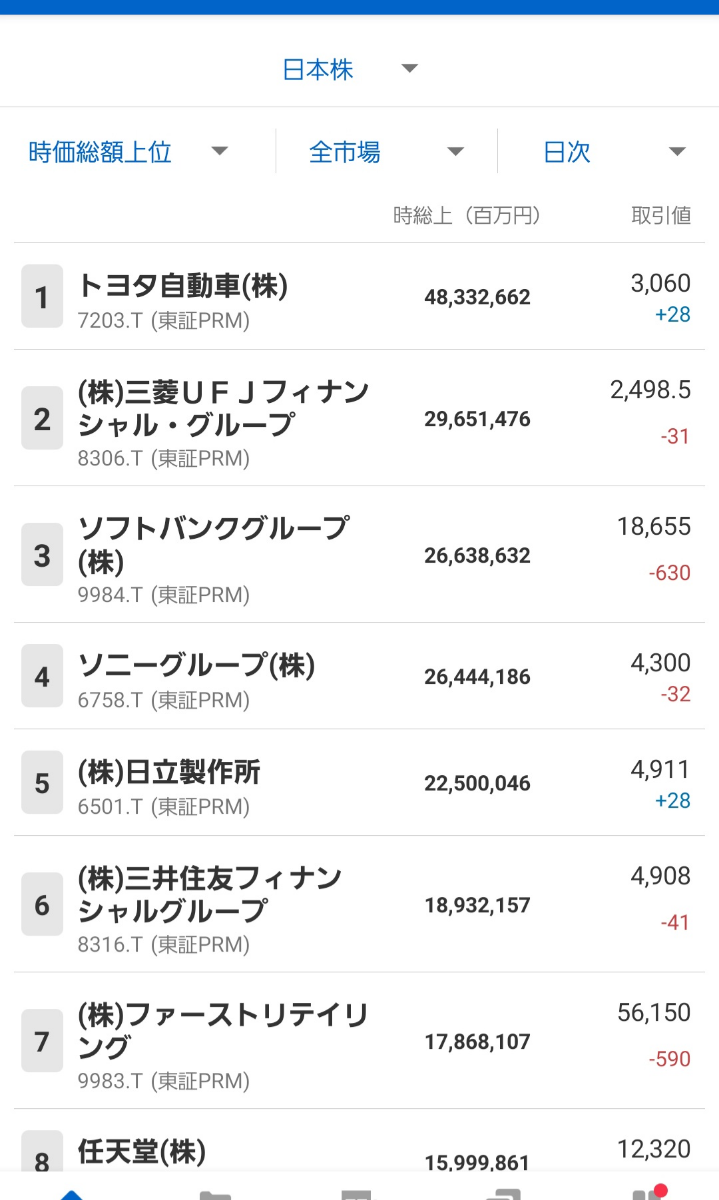Open ソニーグループ(株) stock details

click(x=197, y=665)
